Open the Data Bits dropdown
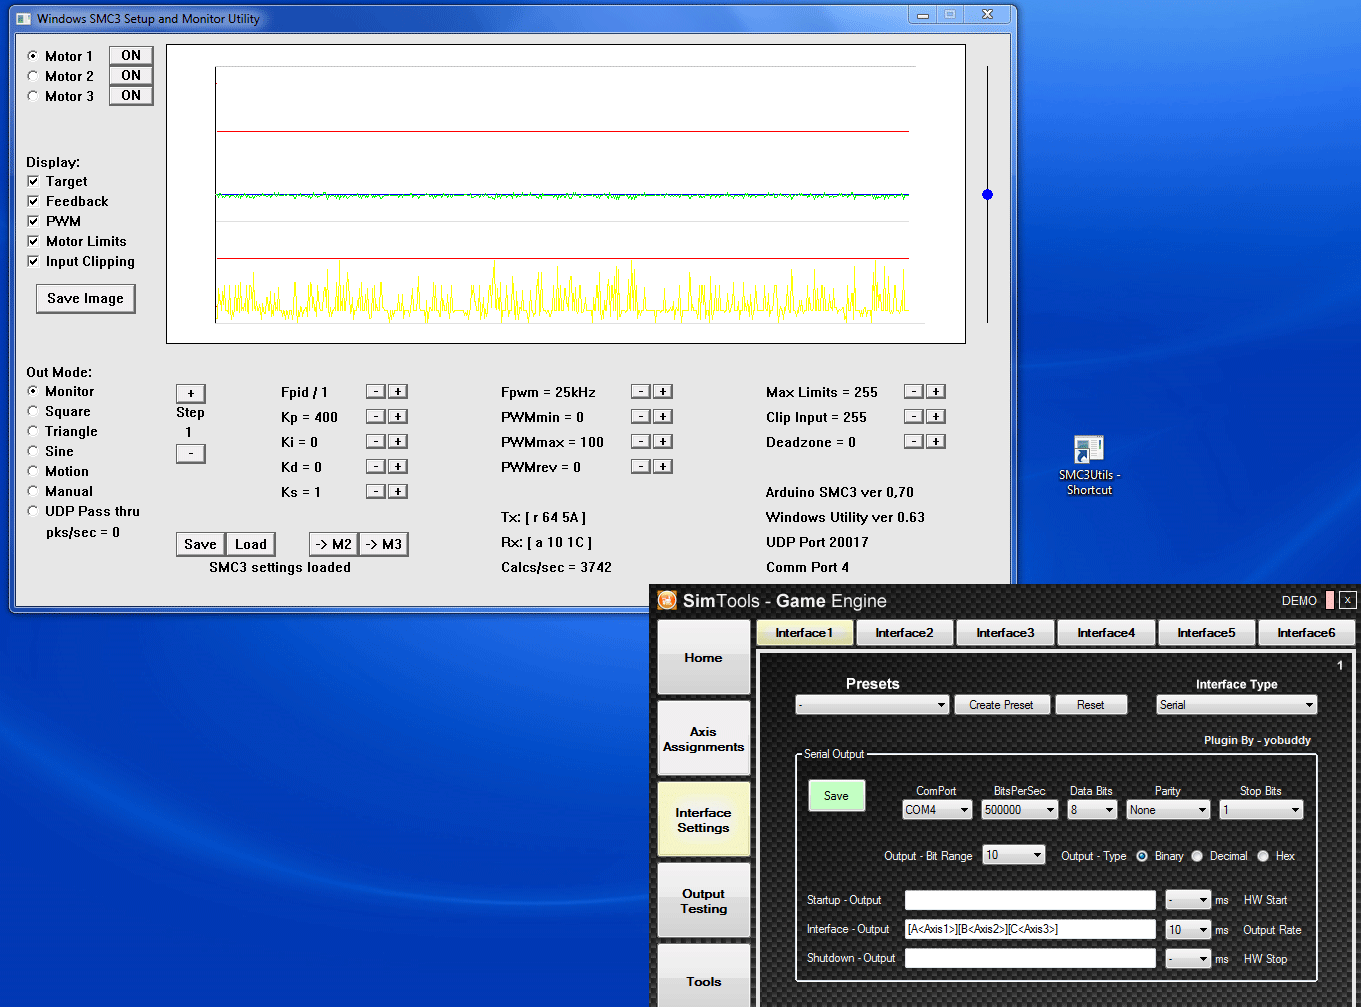Viewport: 1361px width, 1007px height. coord(1092,810)
